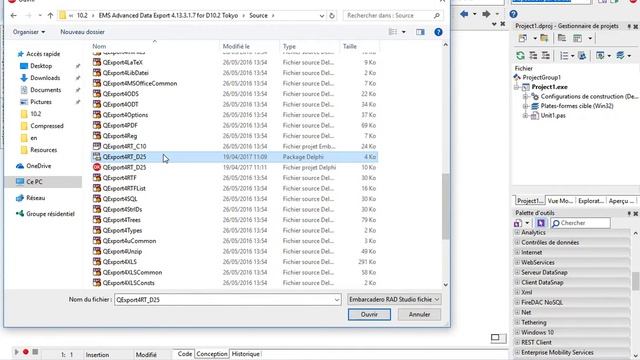Open 10.2 folder in sidebar

pos(36,114)
